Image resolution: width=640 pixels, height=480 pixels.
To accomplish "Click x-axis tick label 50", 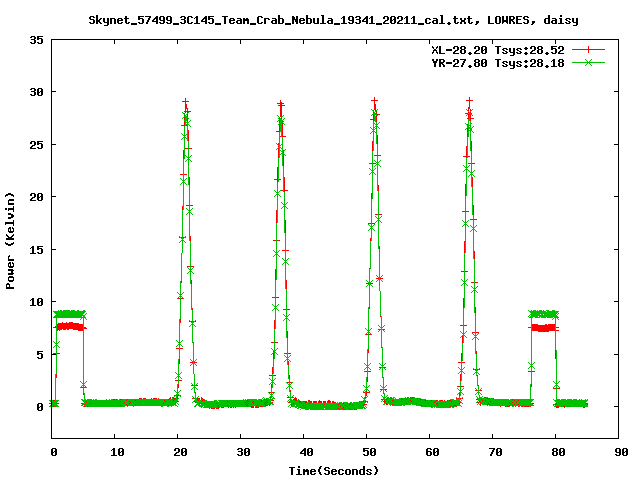I will coord(369,452).
